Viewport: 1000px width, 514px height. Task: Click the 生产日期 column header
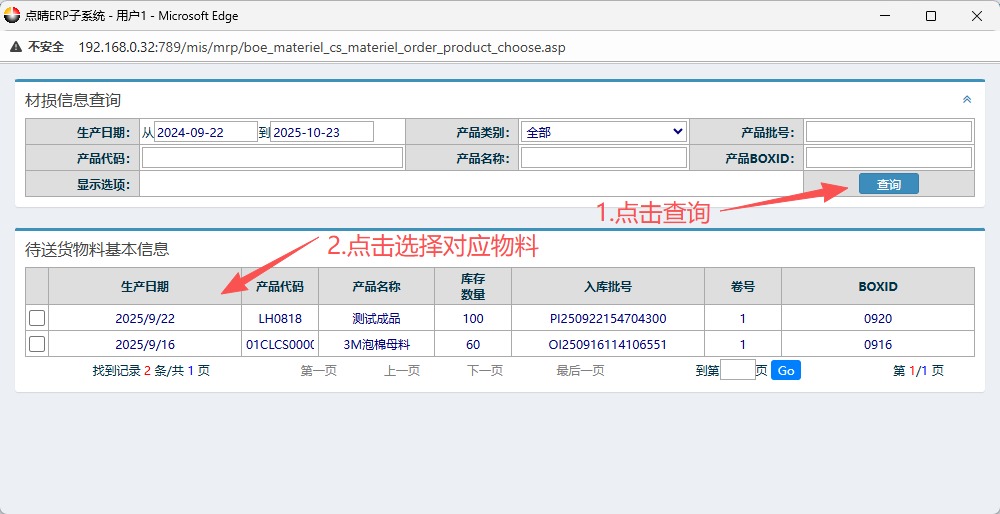(x=144, y=286)
